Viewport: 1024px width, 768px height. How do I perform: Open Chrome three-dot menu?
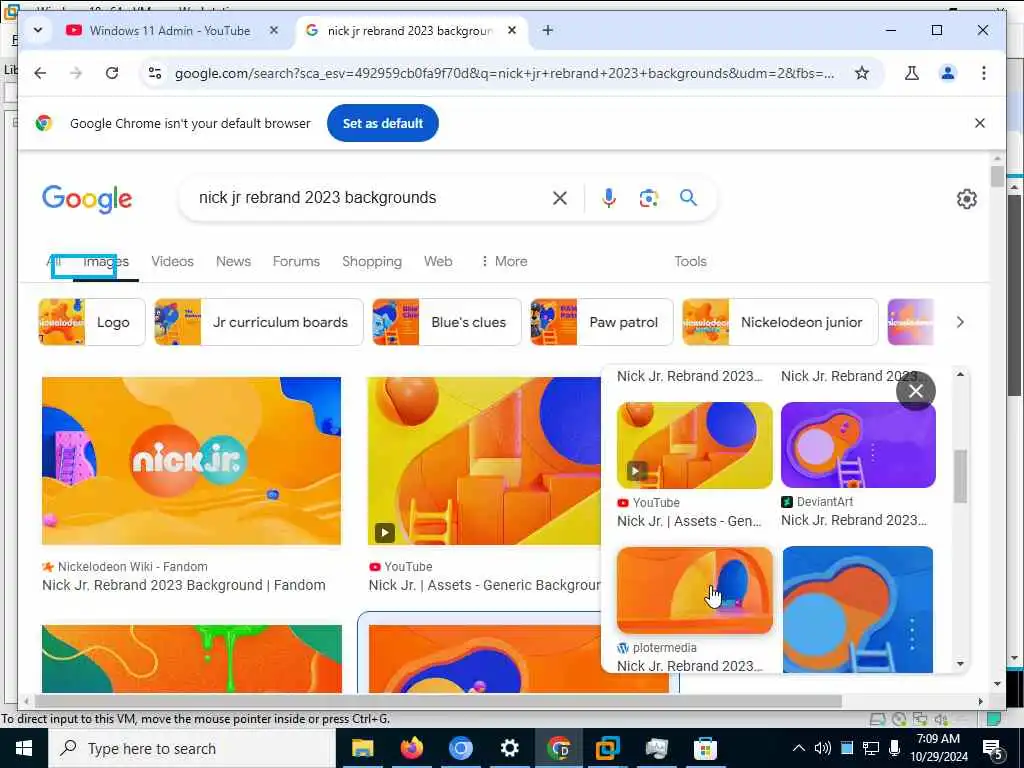[984, 73]
